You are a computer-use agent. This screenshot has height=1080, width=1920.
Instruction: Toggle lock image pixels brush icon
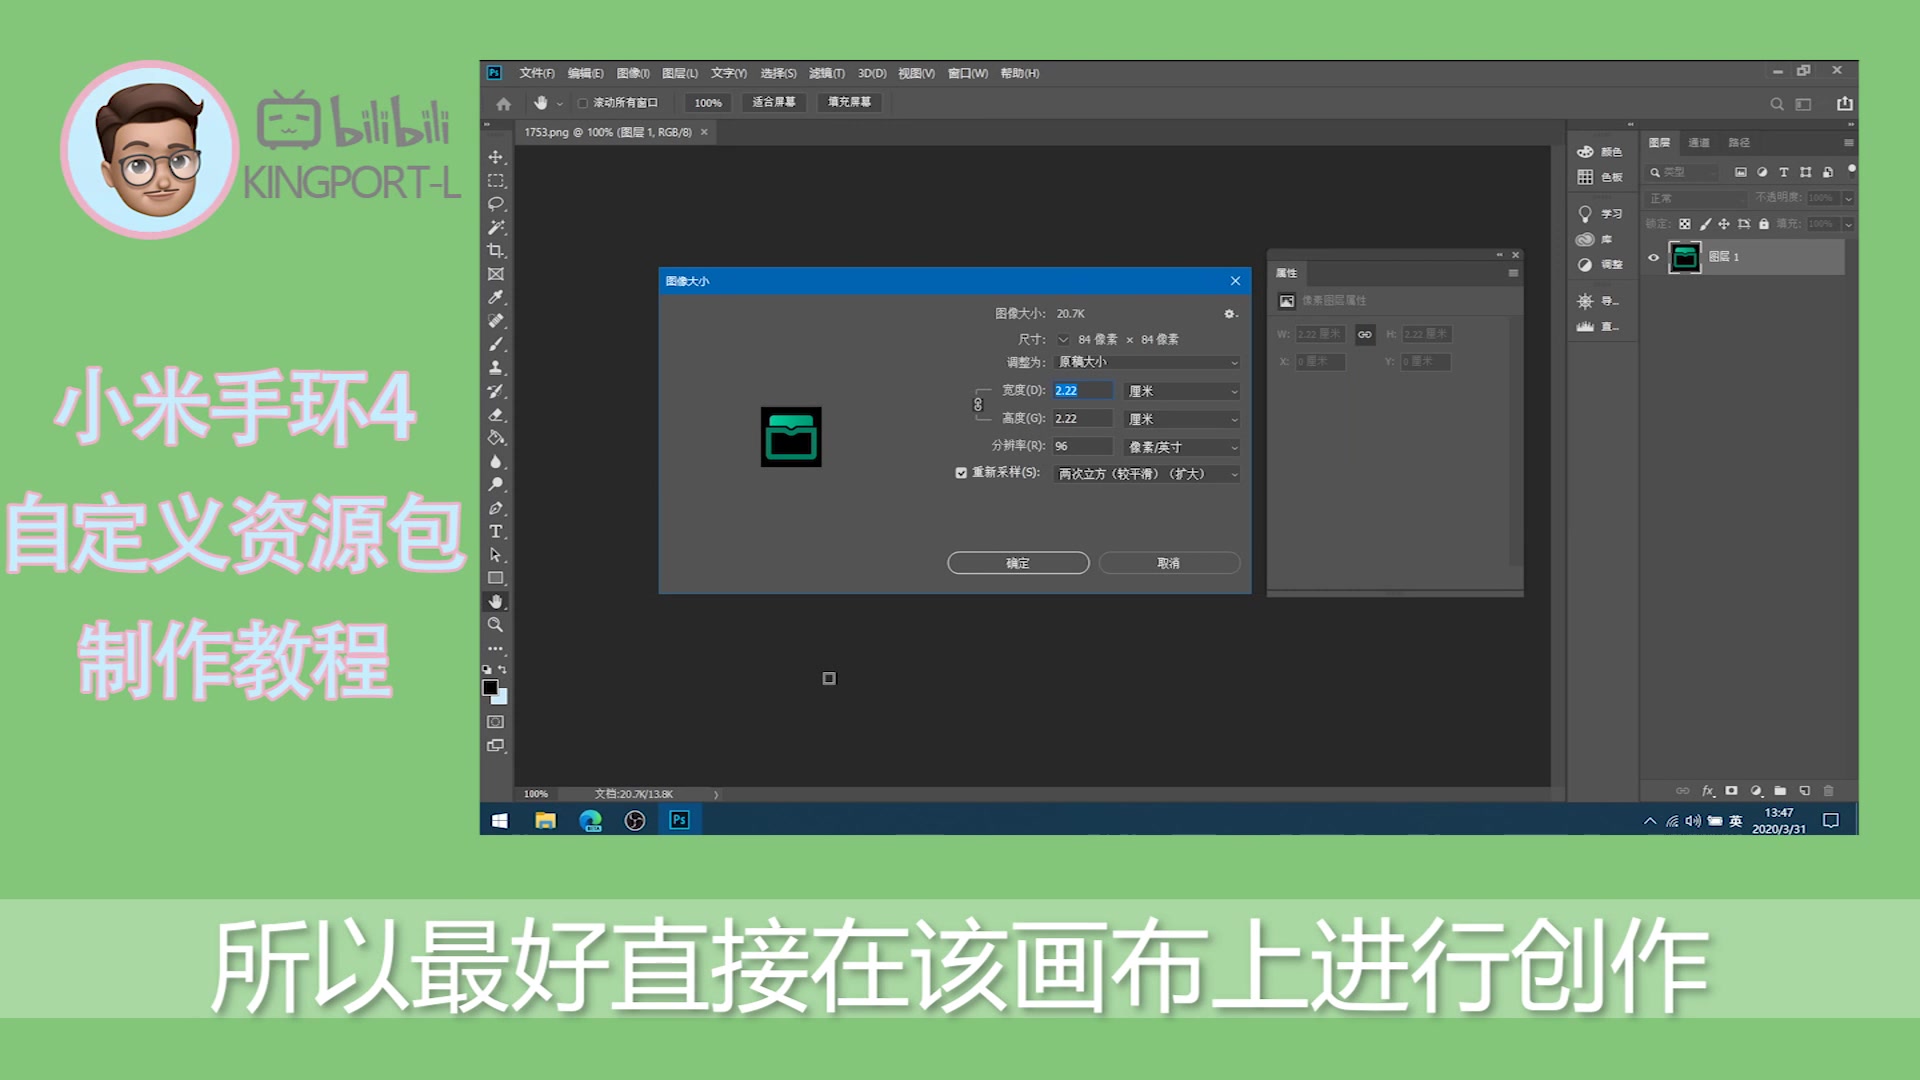pyautogui.click(x=1705, y=224)
